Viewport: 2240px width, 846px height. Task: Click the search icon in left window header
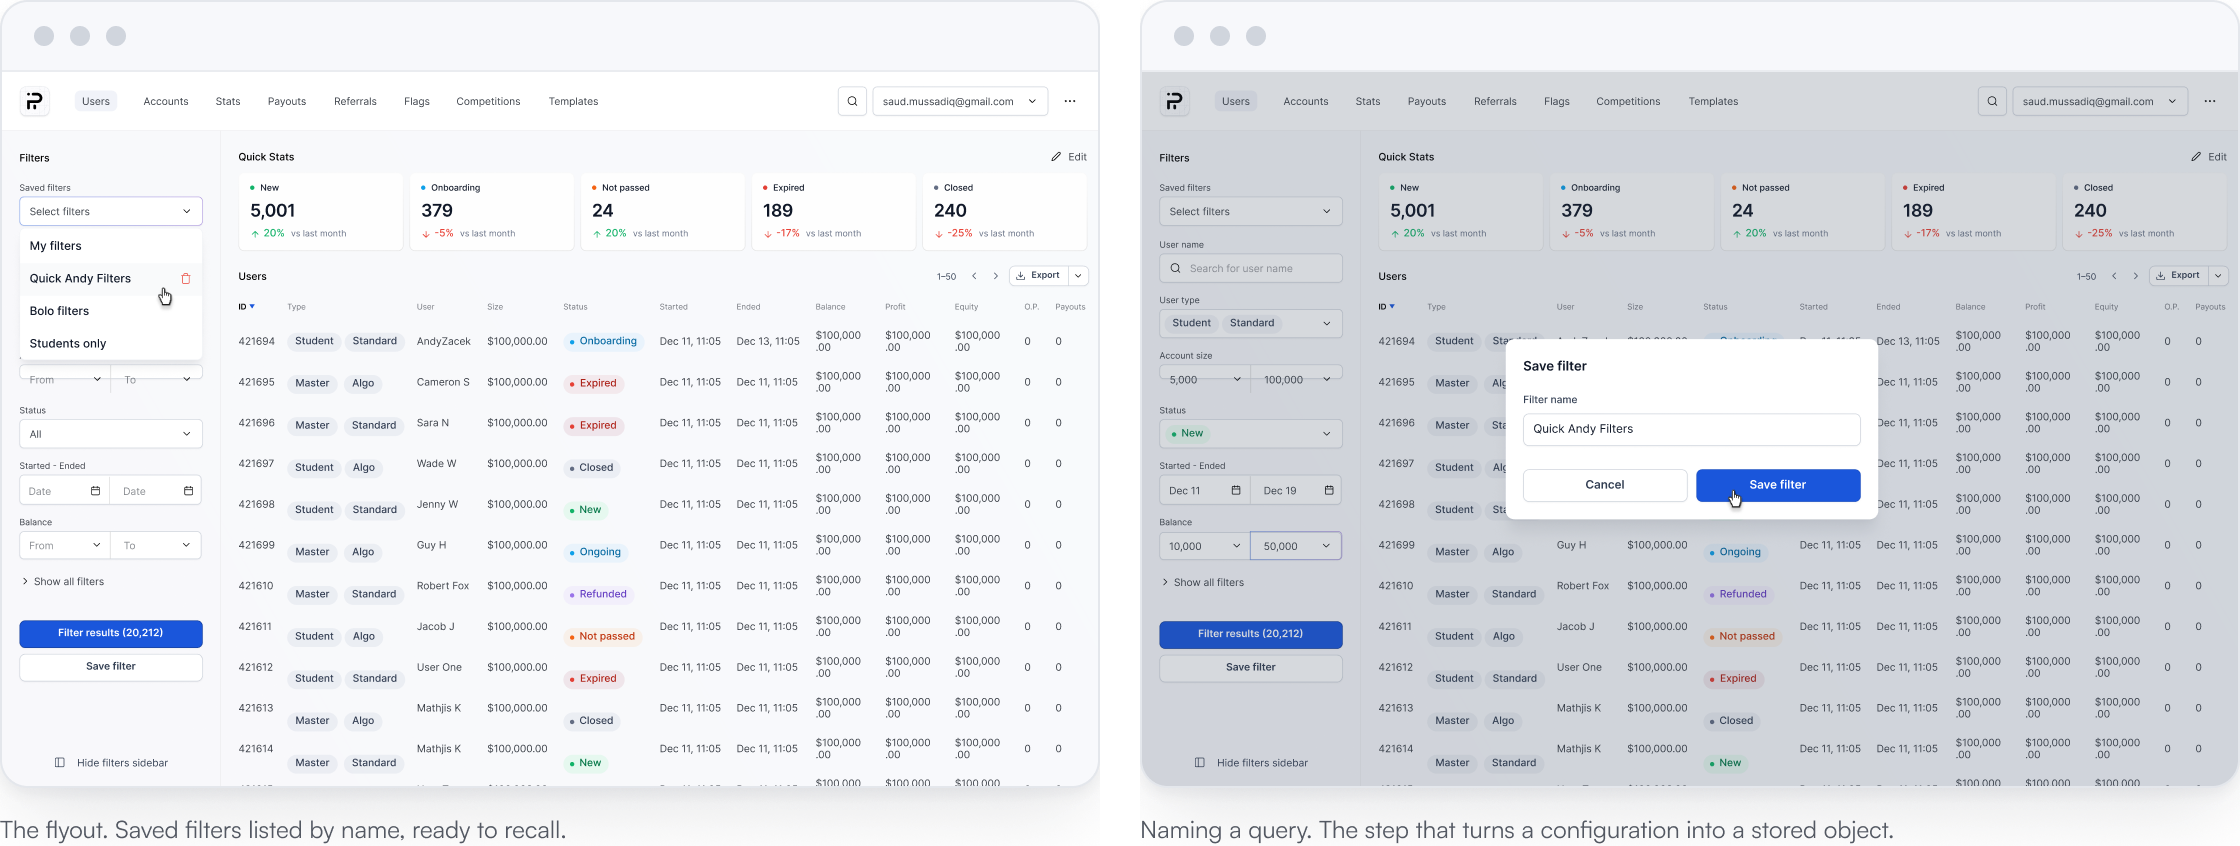(852, 101)
